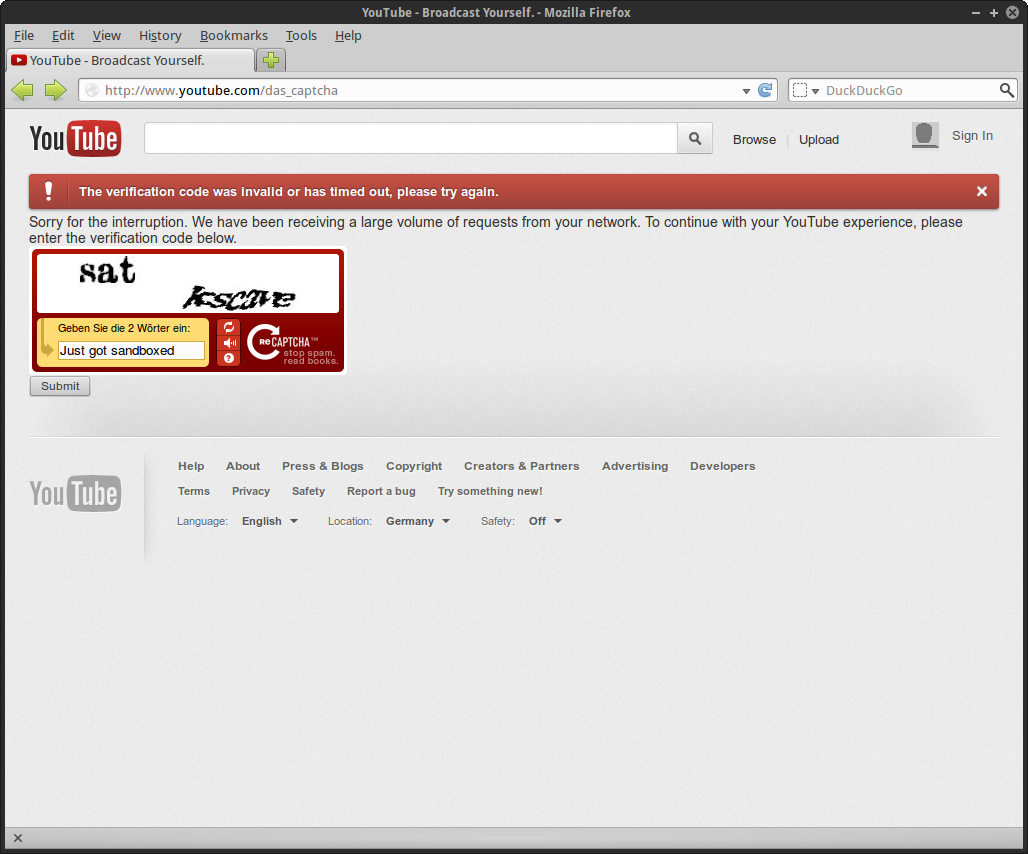The height and width of the screenshot is (854, 1028).
Task: Open the footer Safety link
Action: tap(308, 491)
